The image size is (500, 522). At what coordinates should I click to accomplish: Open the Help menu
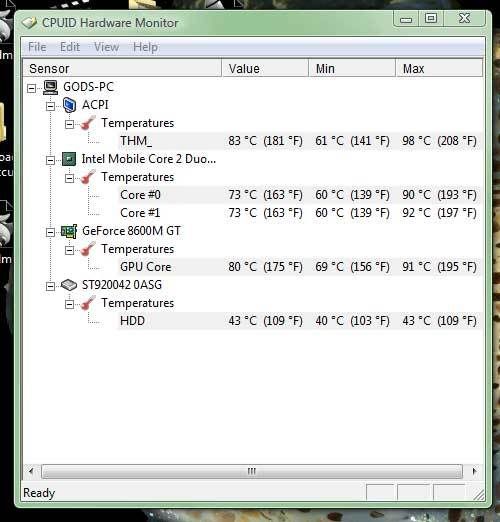[146, 47]
